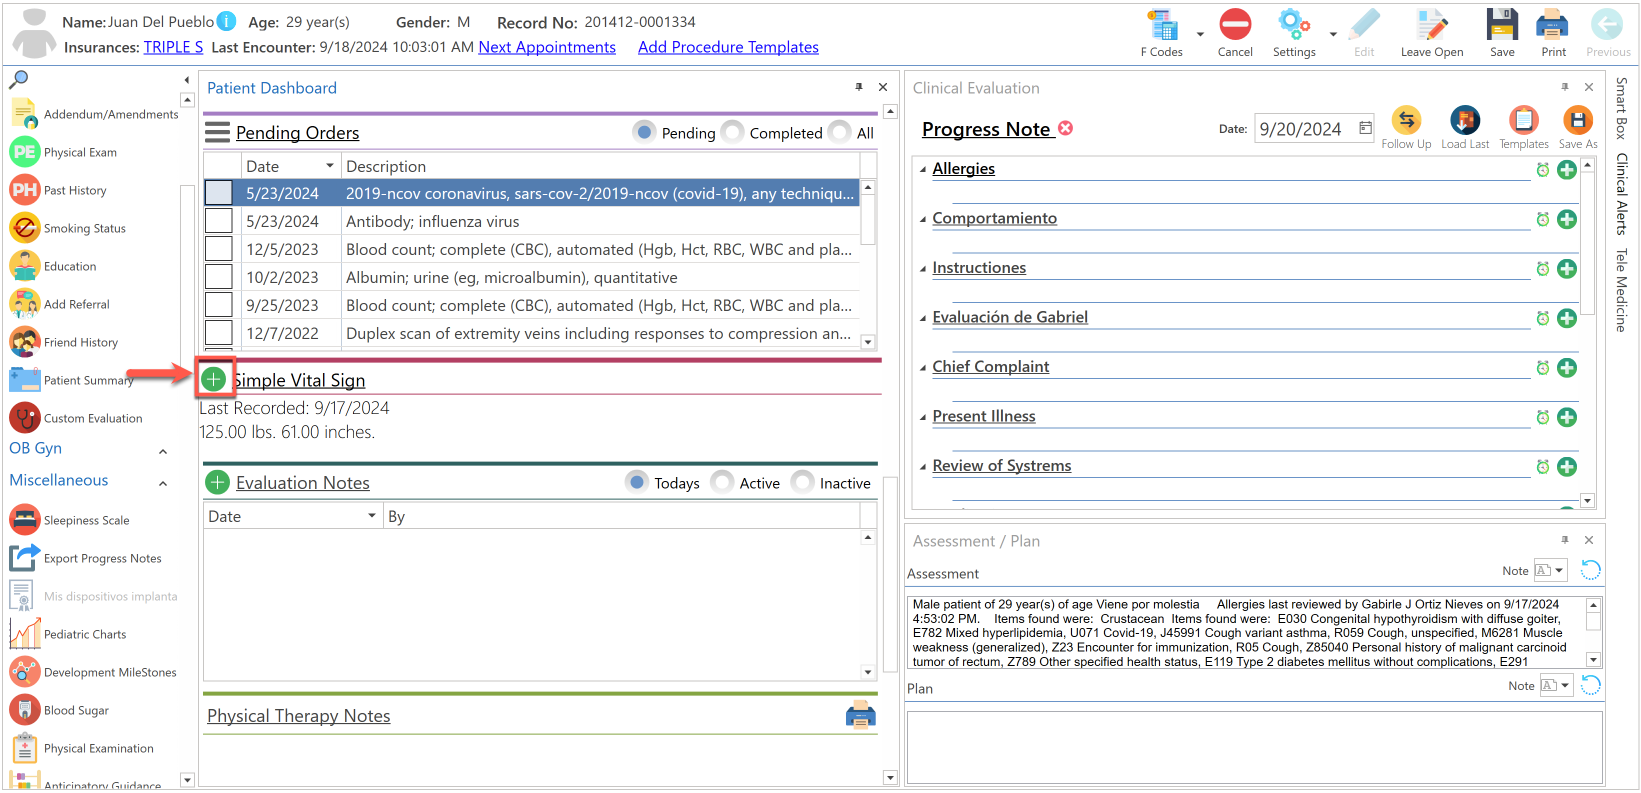Open the Smart Box side tab
This screenshot has height=793, width=1641.
point(1621,108)
